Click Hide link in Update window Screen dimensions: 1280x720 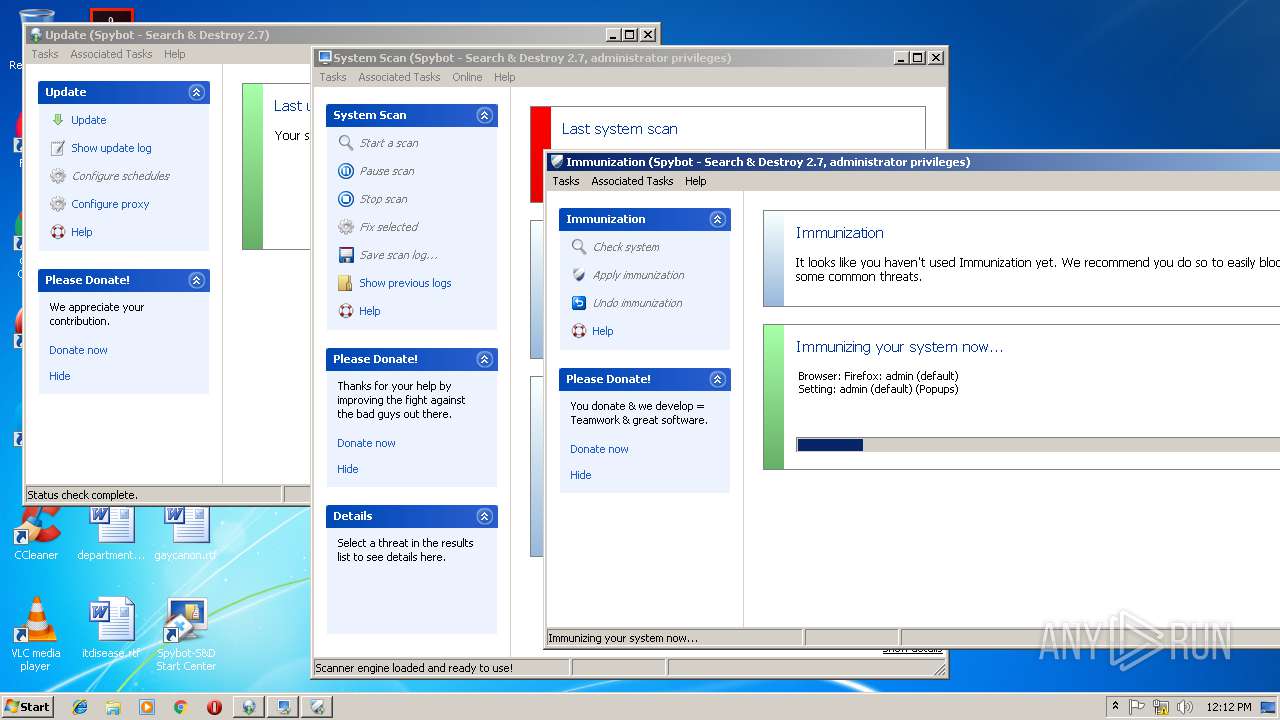pos(60,376)
